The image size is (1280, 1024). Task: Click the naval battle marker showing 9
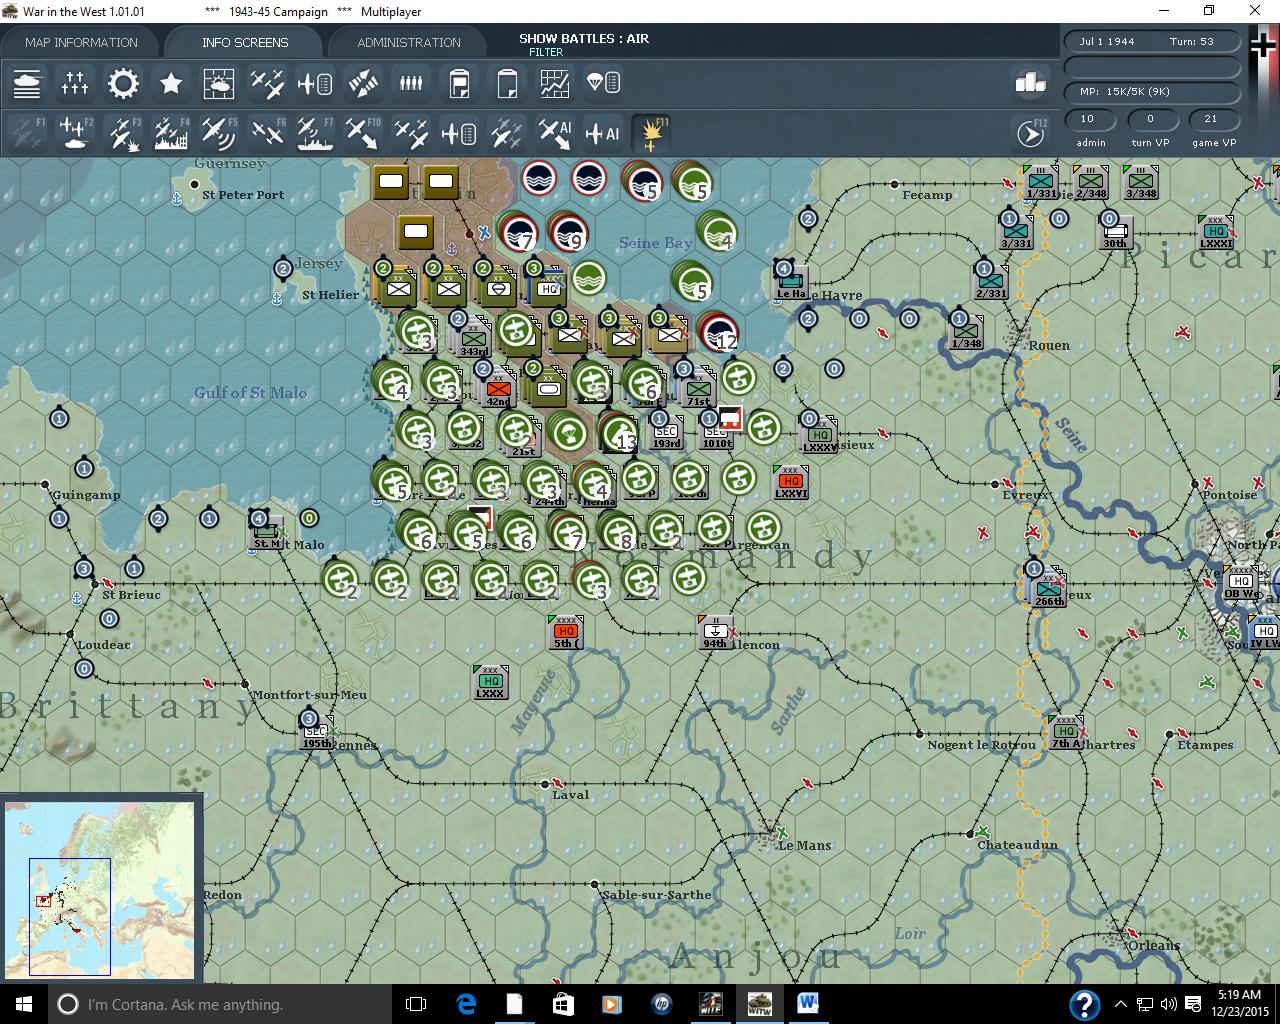coord(567,232)
